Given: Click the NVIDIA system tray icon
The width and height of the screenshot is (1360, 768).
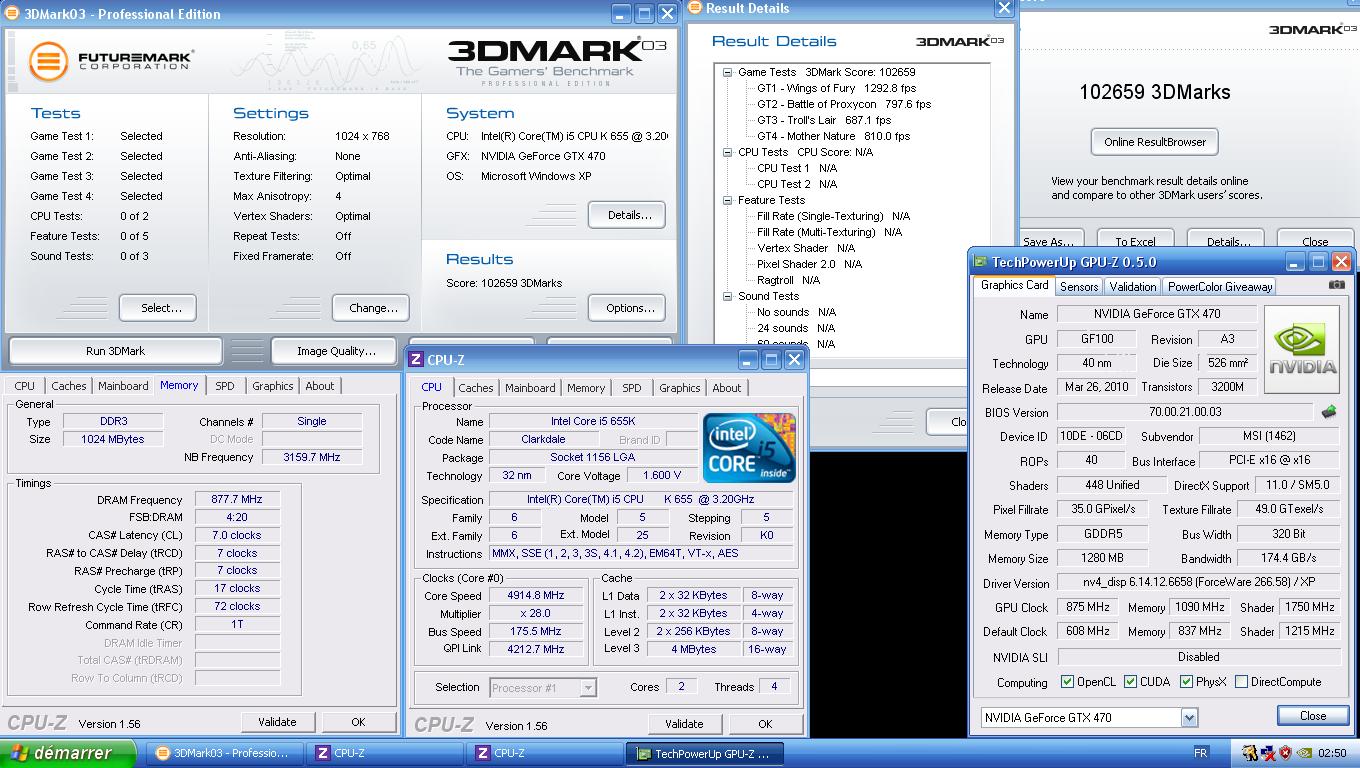Looking at the screenshot, I should (1305, 753).
